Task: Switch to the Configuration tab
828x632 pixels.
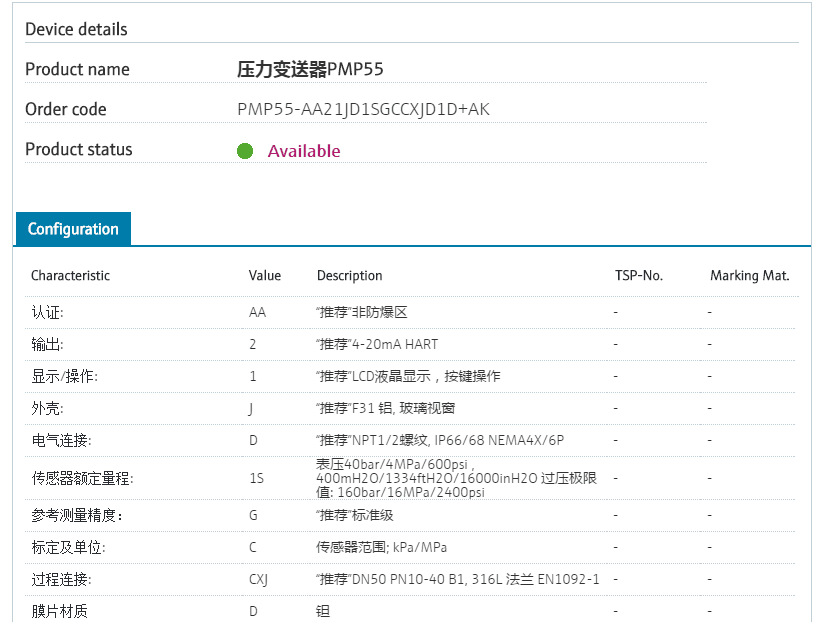Action: [x=72, y=229]
